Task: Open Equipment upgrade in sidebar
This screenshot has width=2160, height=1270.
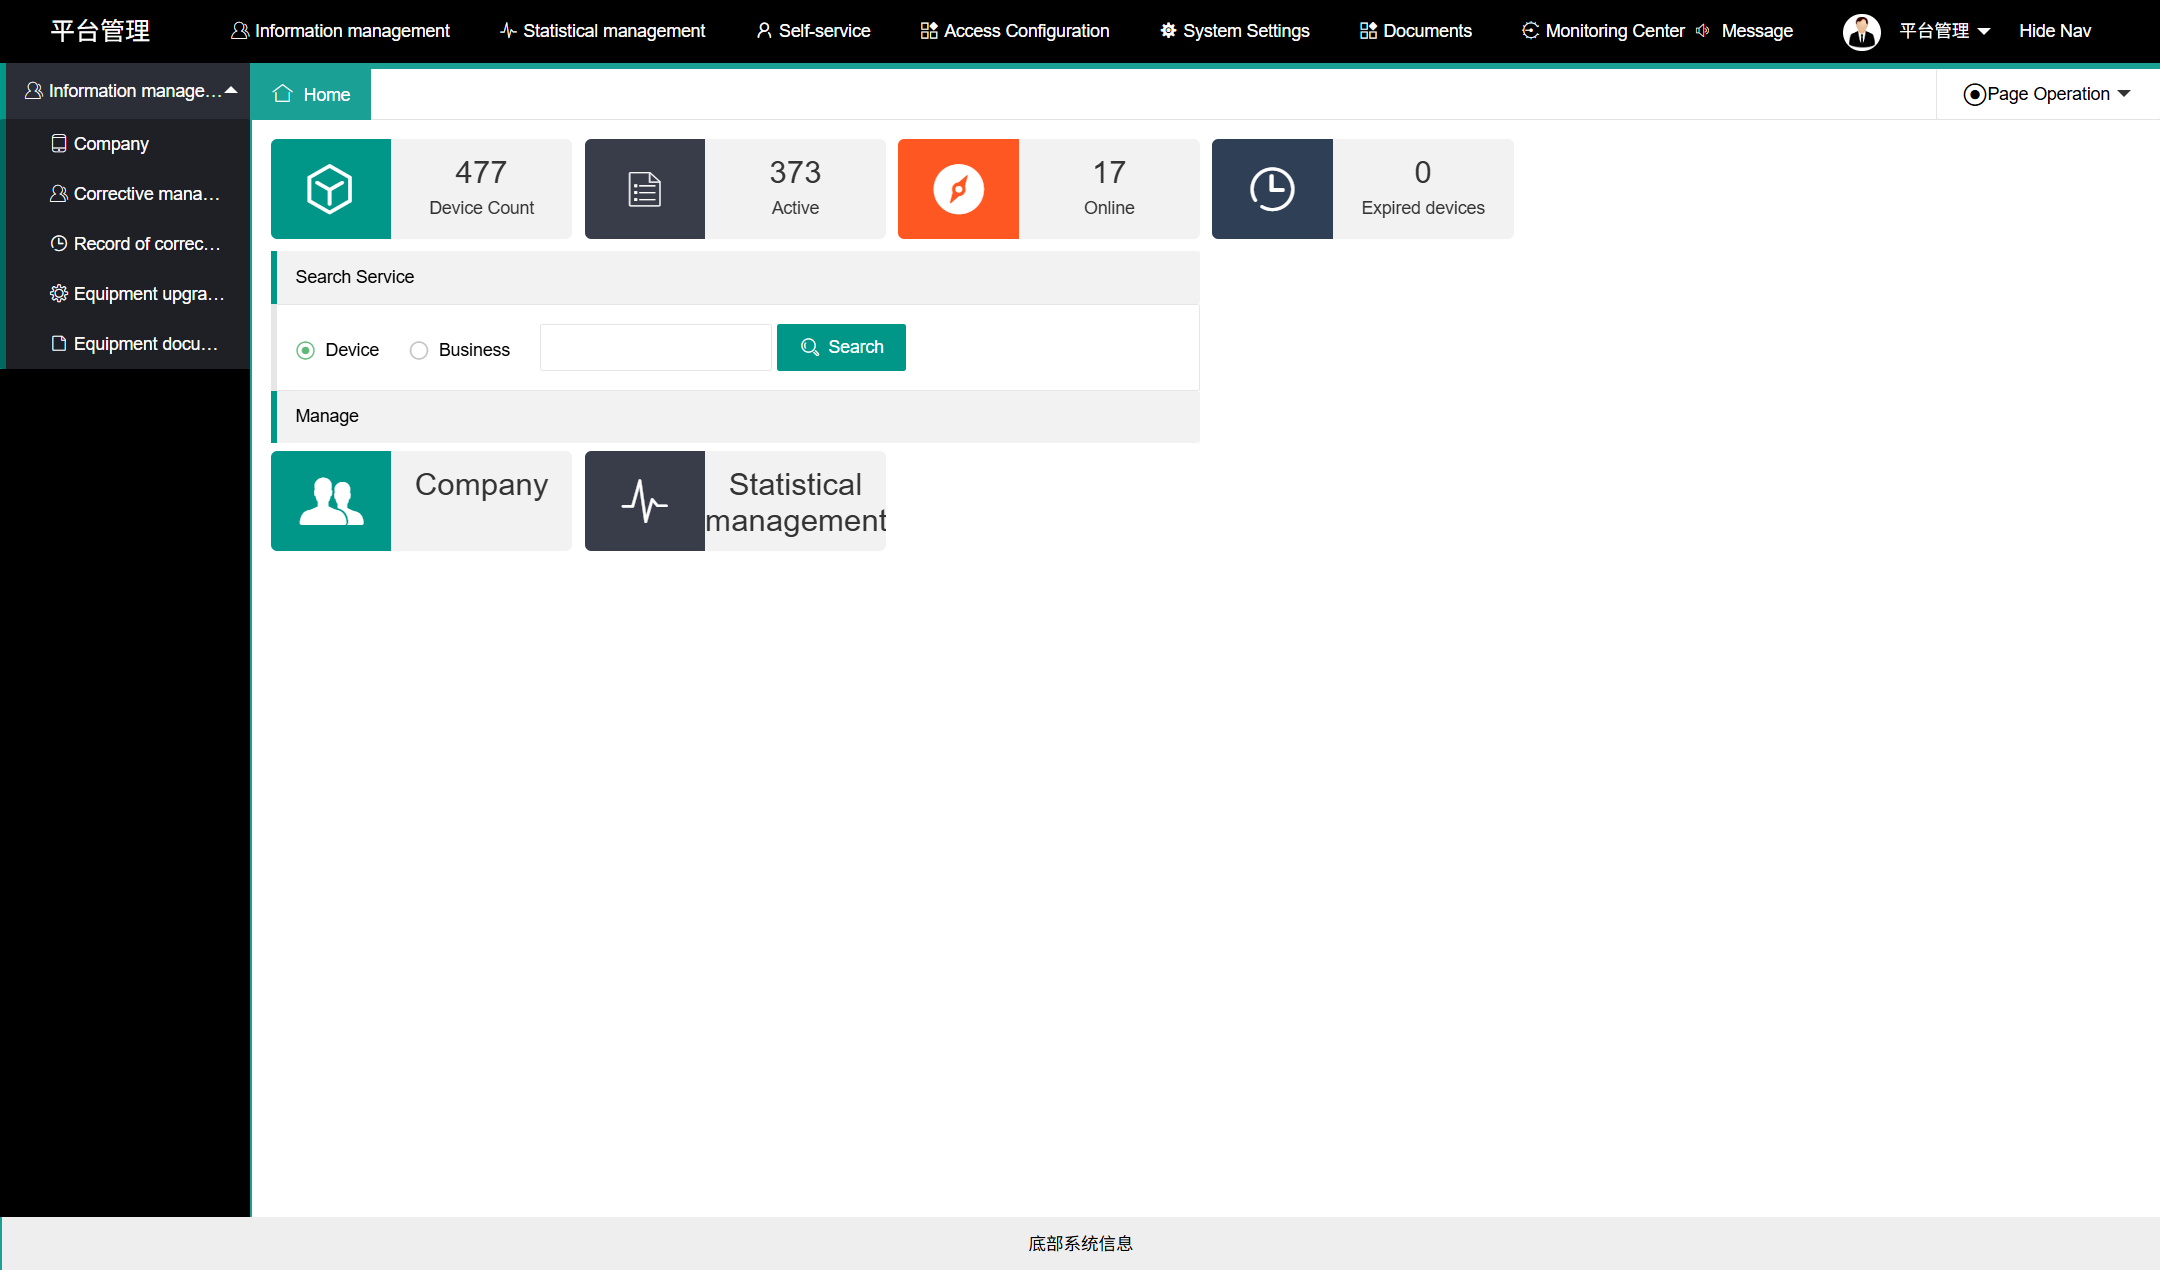Action: pos(127,294)
